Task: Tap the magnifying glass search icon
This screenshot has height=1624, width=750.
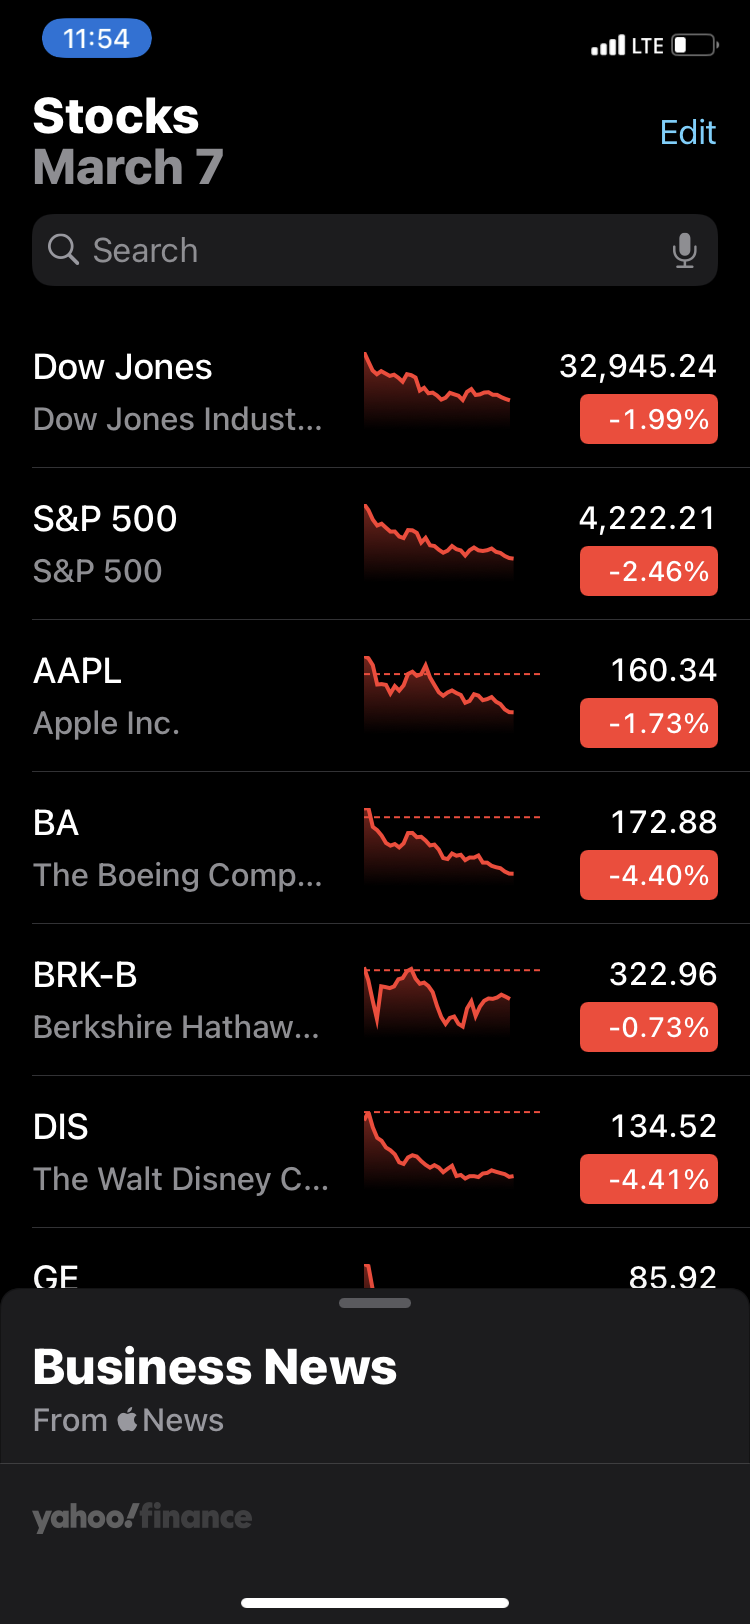Action: (63, 249)
